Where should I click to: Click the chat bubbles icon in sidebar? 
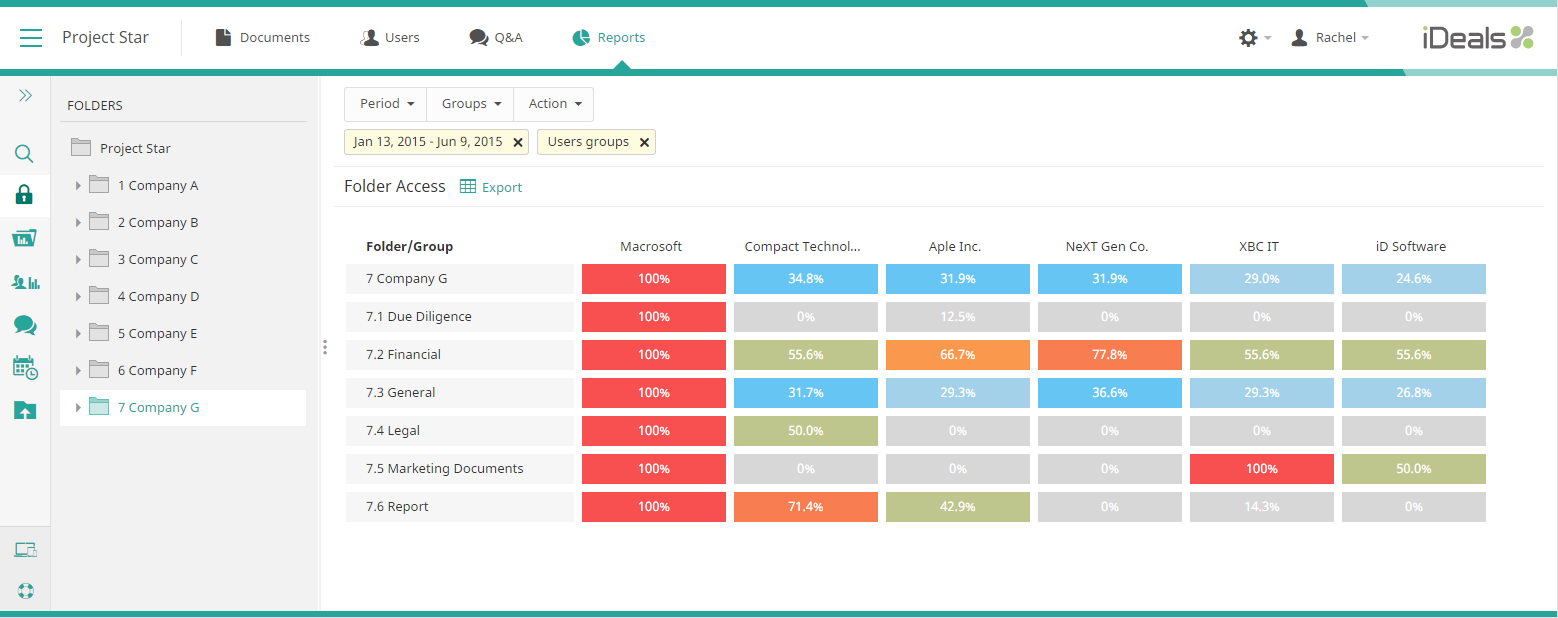[25, 325]
